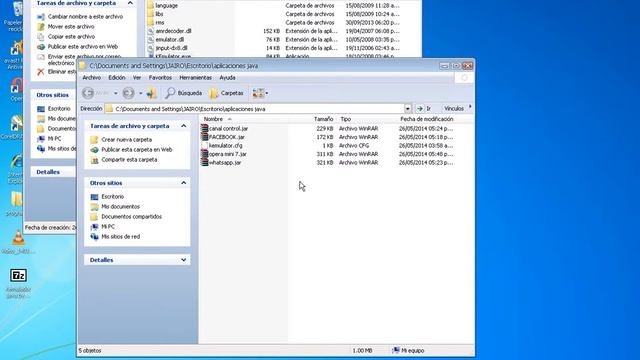Open Documentos compartidos link
This screenshot has height=360, width=640.
click(x=131, y=217)
